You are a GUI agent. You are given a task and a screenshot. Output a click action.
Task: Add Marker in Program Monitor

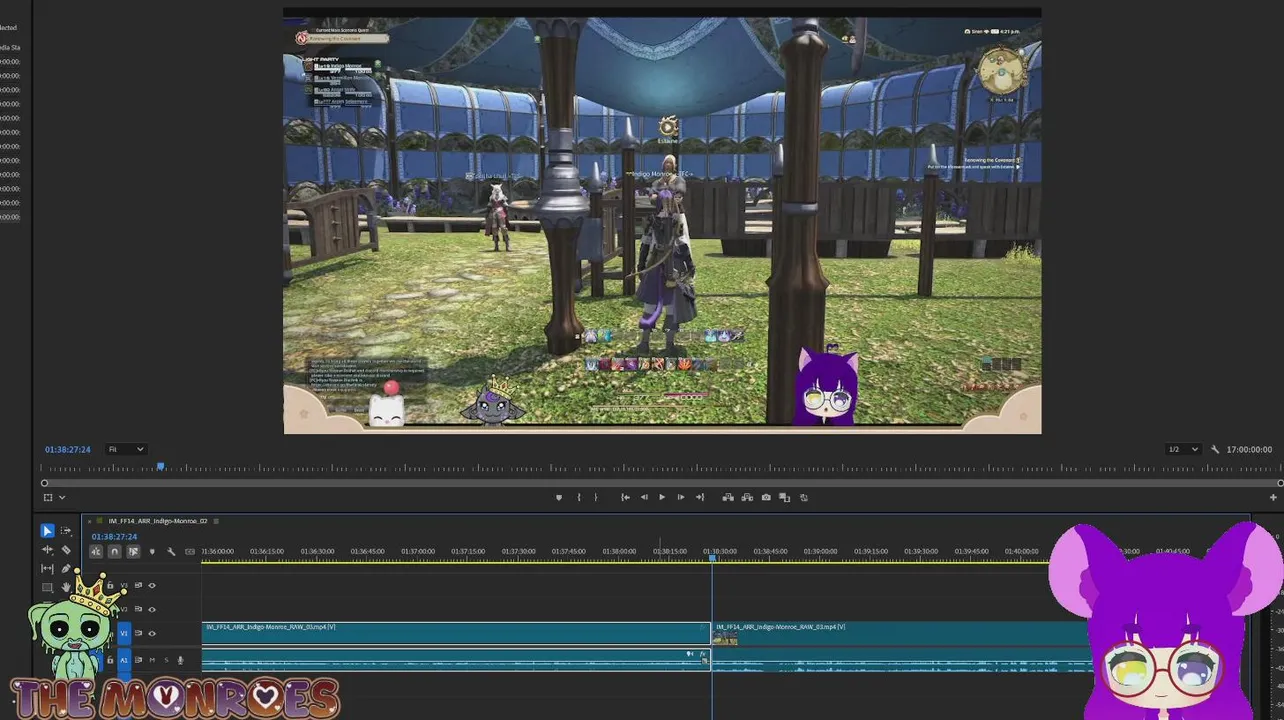(x=558, y=497)
